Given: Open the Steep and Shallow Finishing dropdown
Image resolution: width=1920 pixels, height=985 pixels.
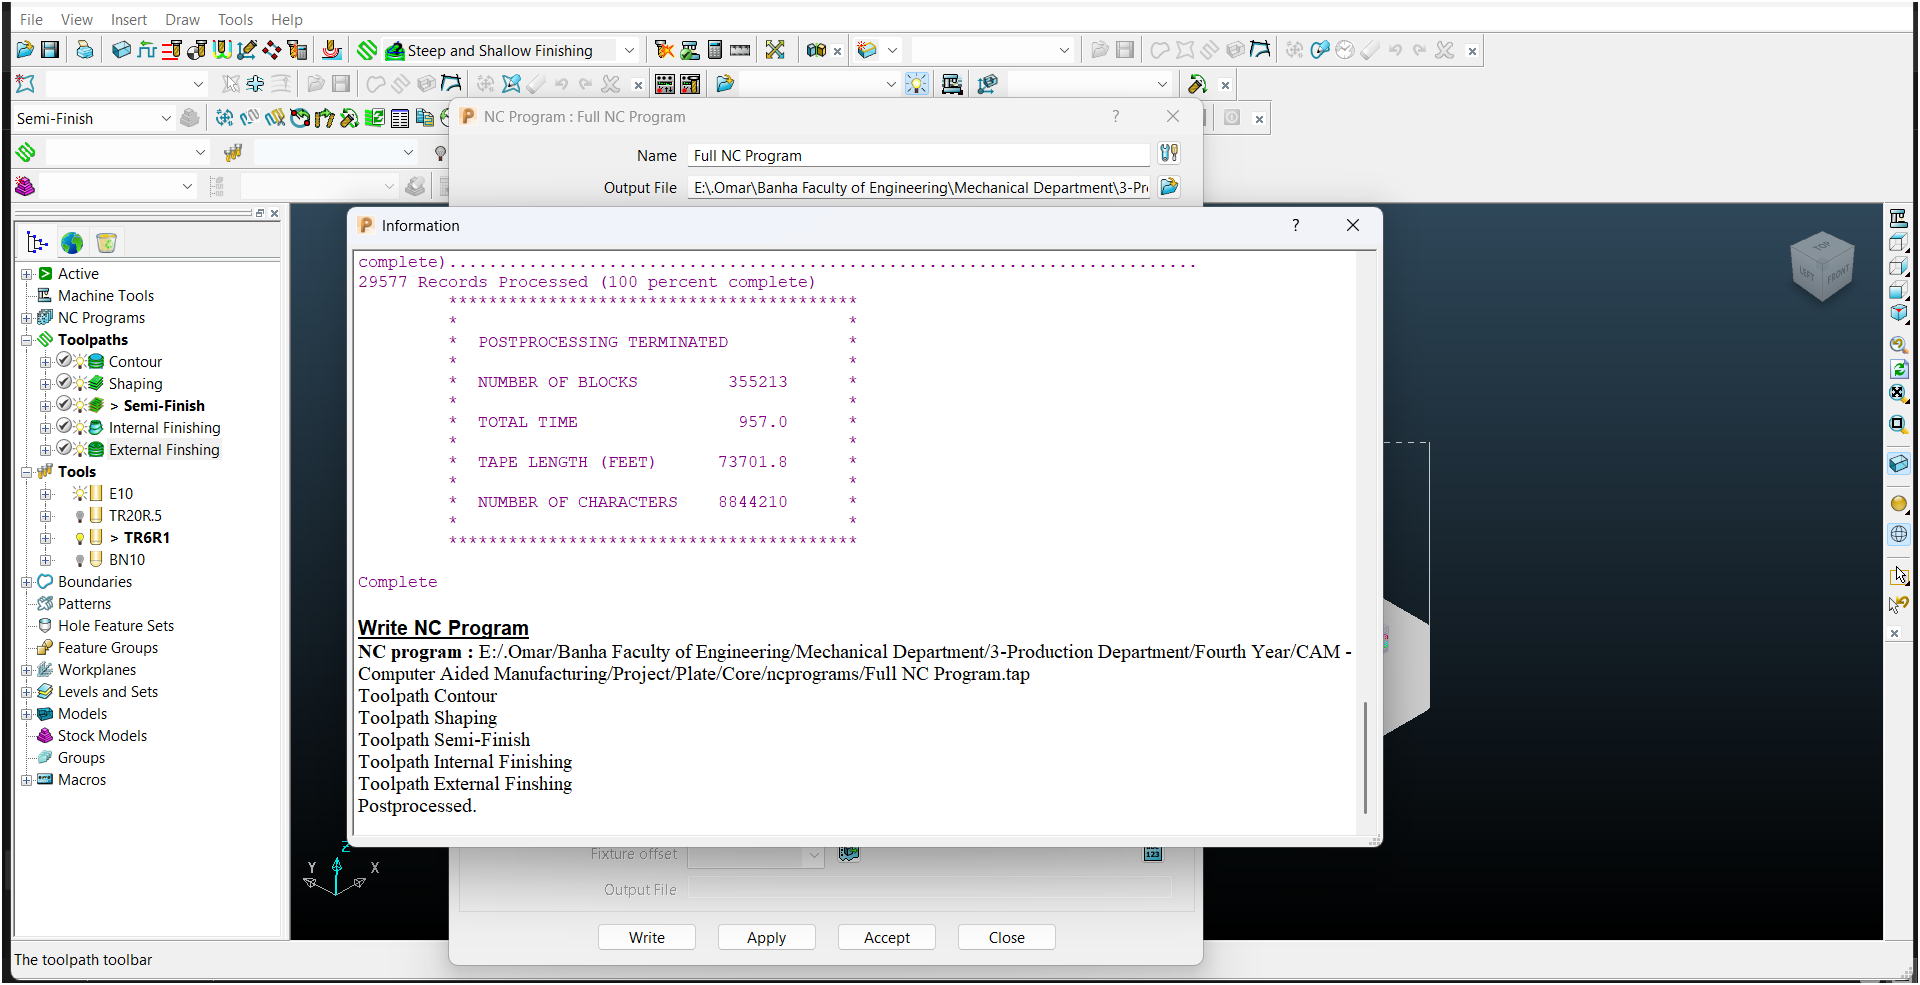Looking at the screenshot, I should point(629,50).
